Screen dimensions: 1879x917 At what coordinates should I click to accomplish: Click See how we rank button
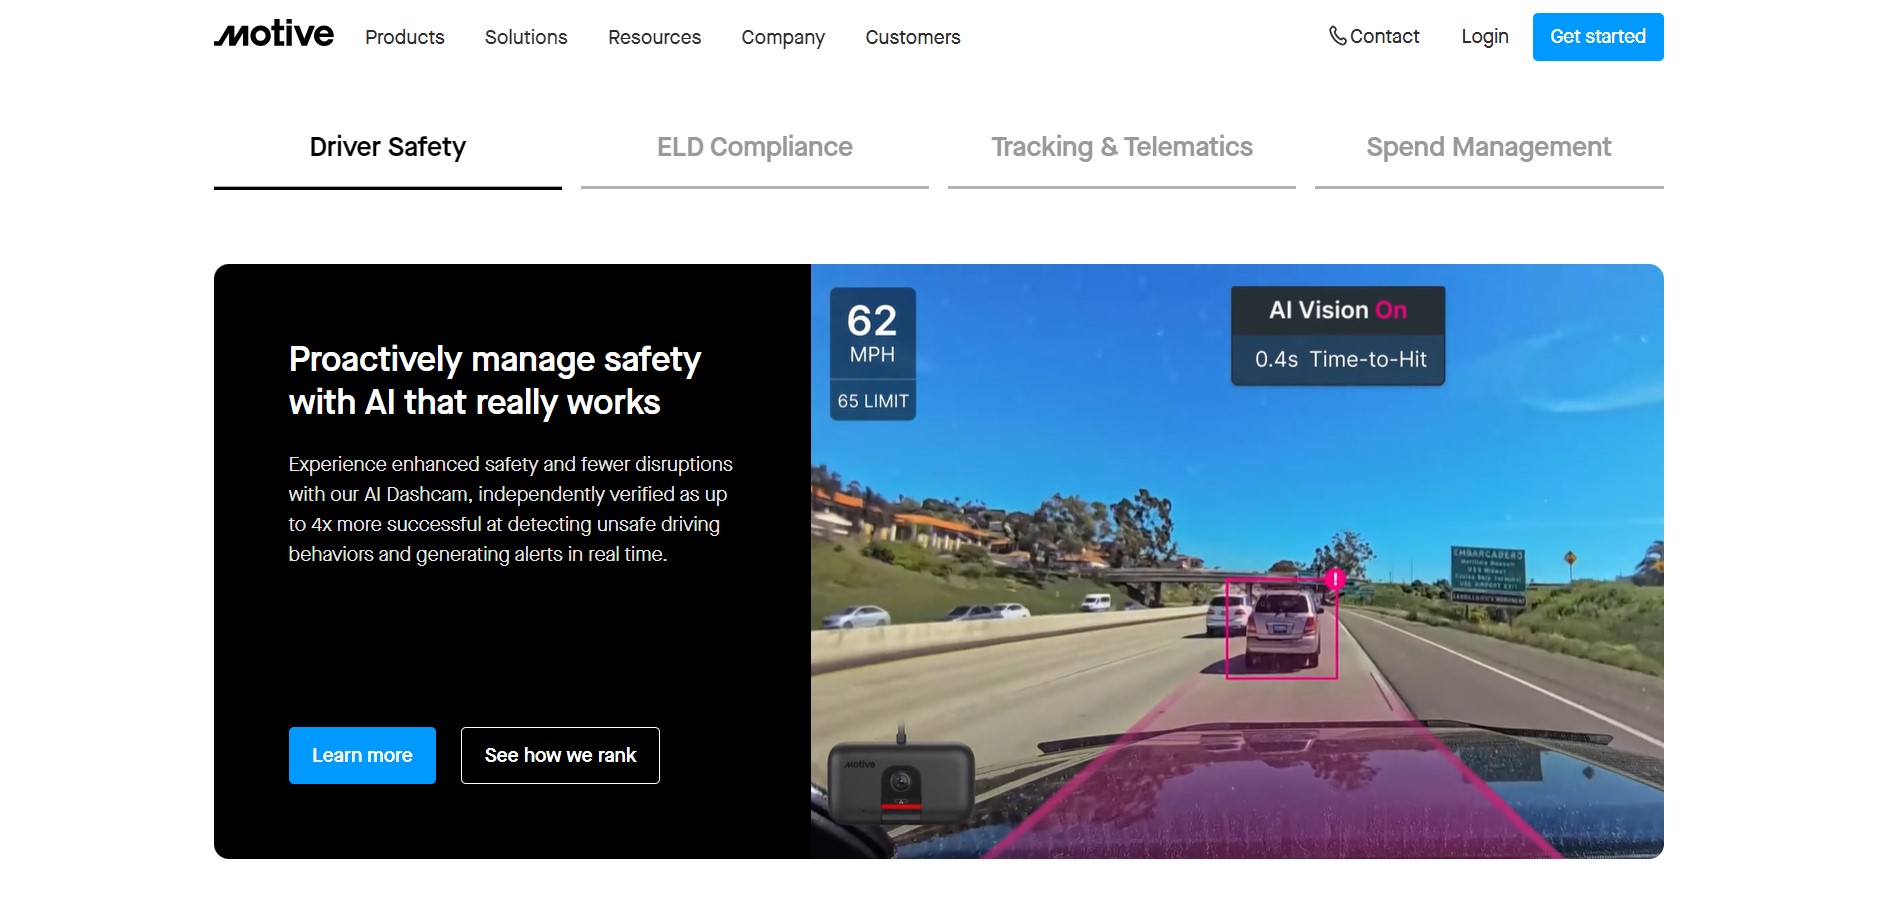point(560,755)
